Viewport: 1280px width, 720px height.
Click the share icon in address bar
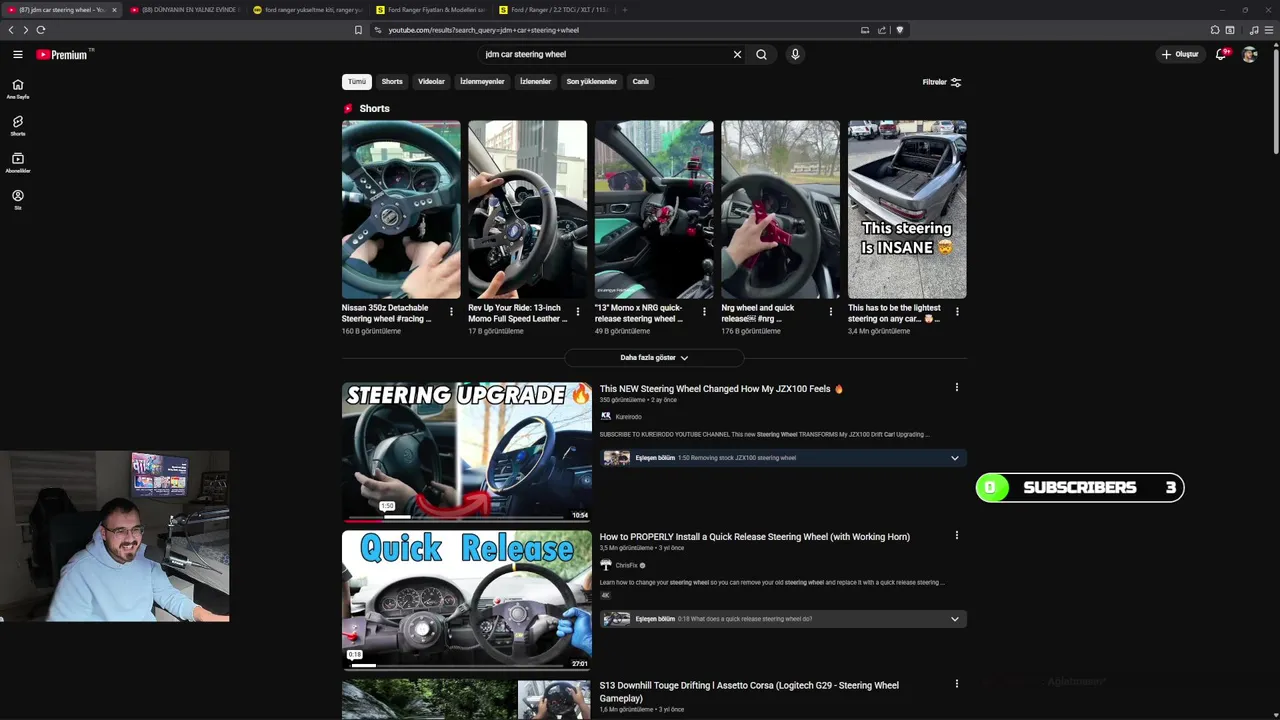click(882, 30)
